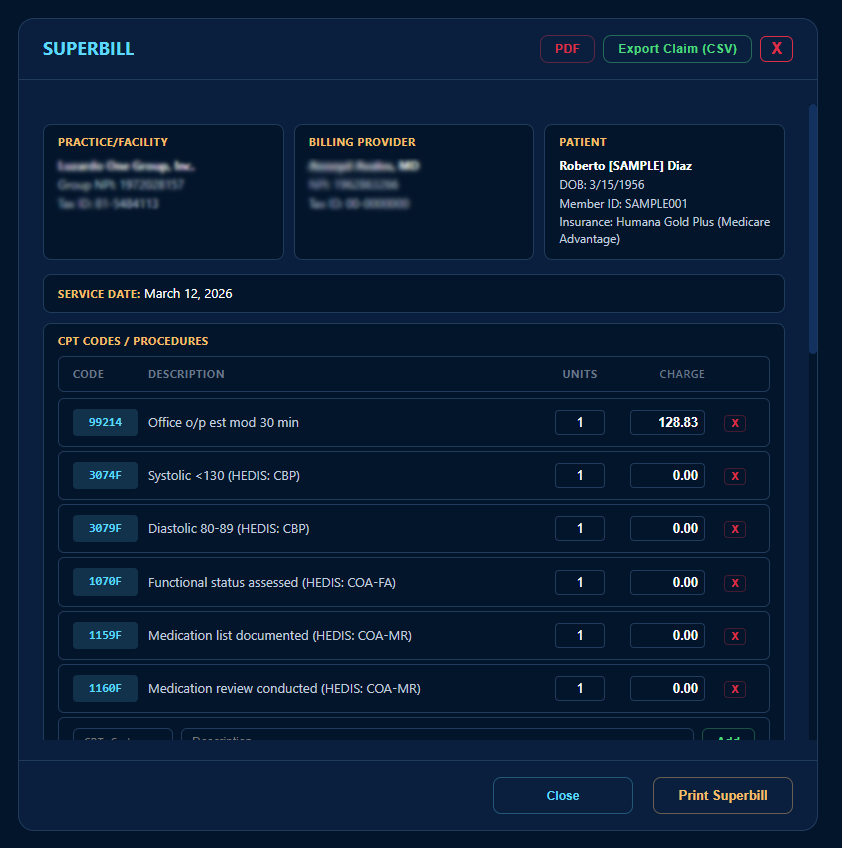Change the charge amount for 99214
842x848 pixels.
pos(666,422)
